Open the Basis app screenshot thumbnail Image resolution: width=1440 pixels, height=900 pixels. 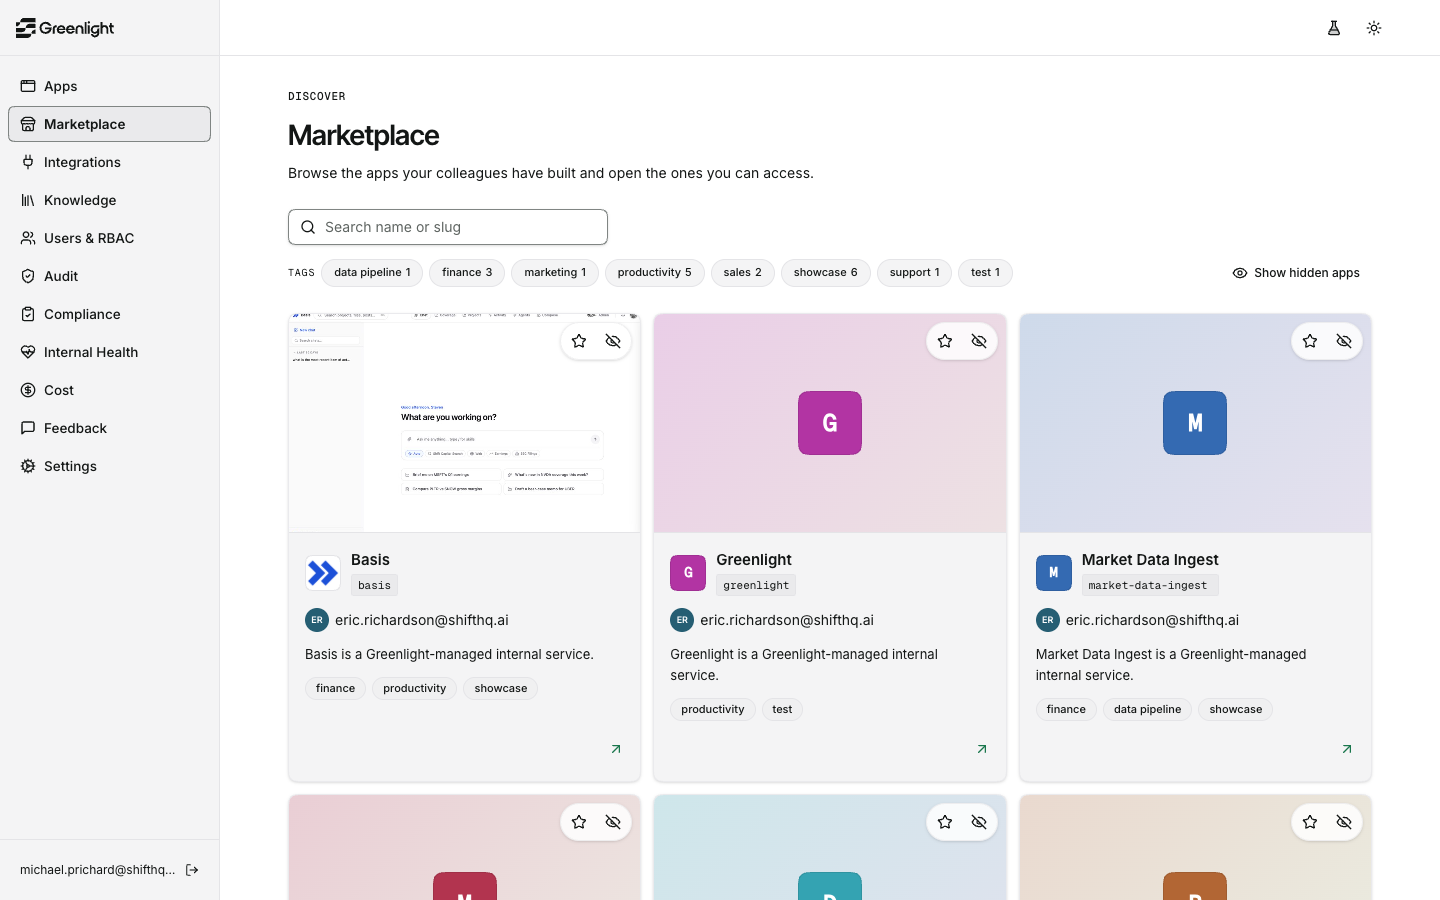click(x=464, y=423)
